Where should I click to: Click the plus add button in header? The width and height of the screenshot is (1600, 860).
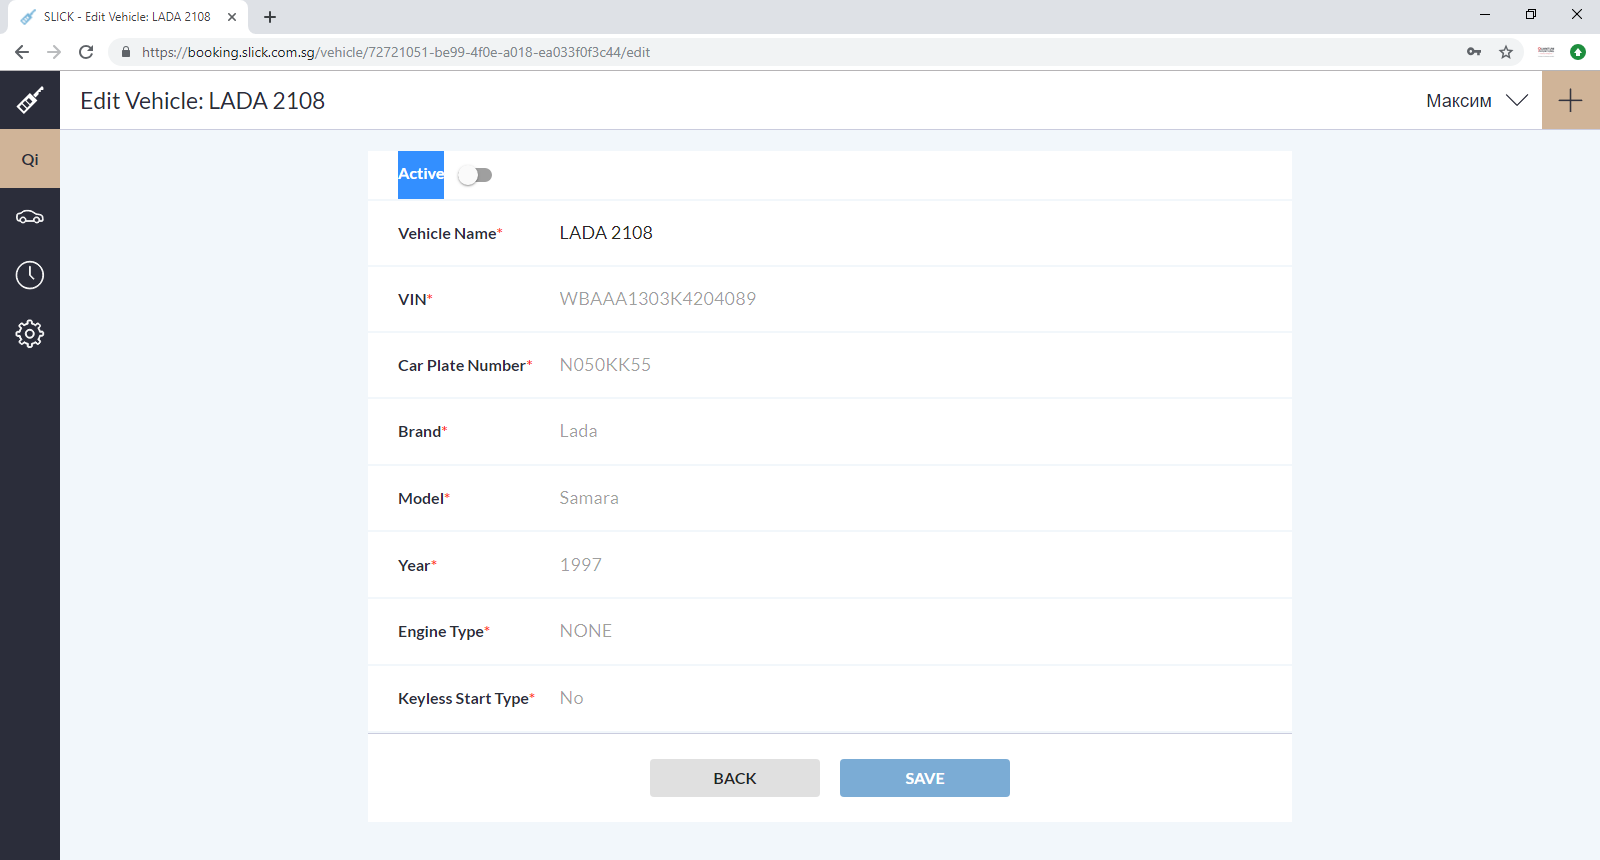[1571, 100]
